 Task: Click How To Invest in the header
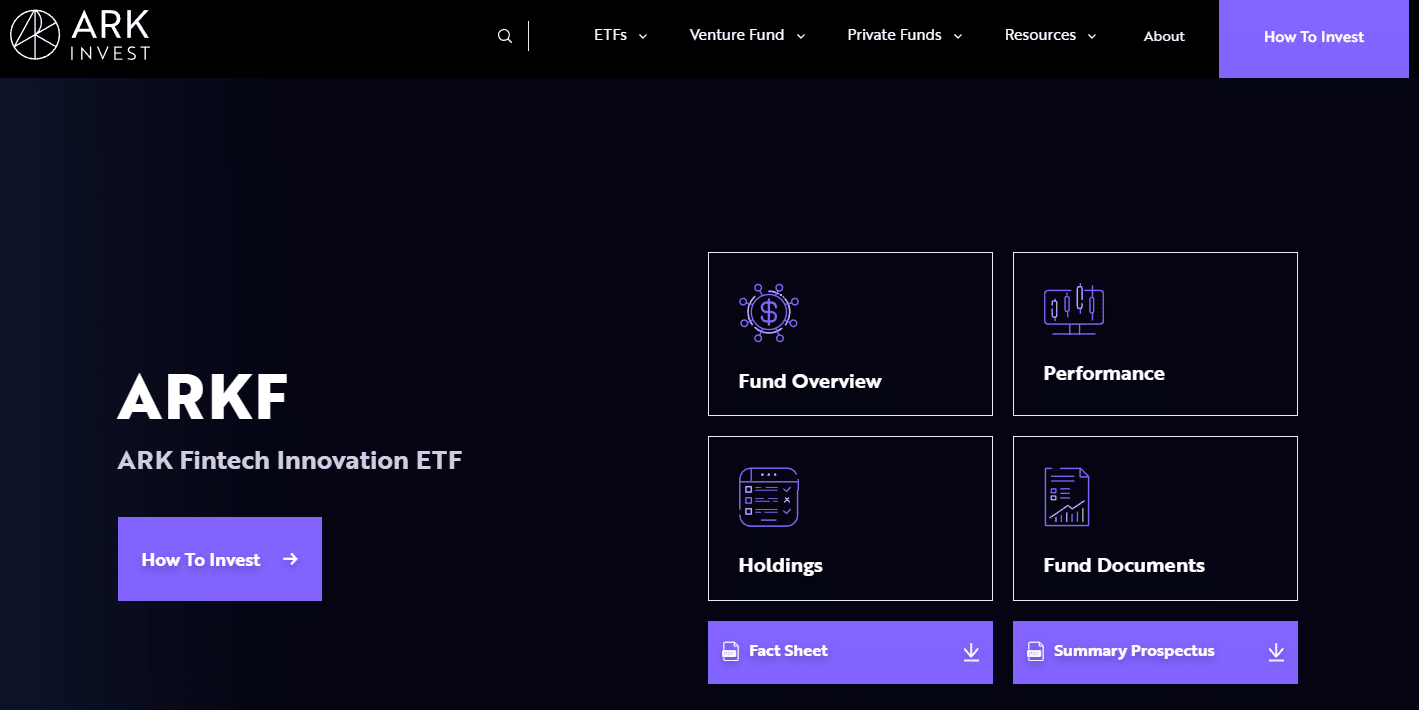1314,38
